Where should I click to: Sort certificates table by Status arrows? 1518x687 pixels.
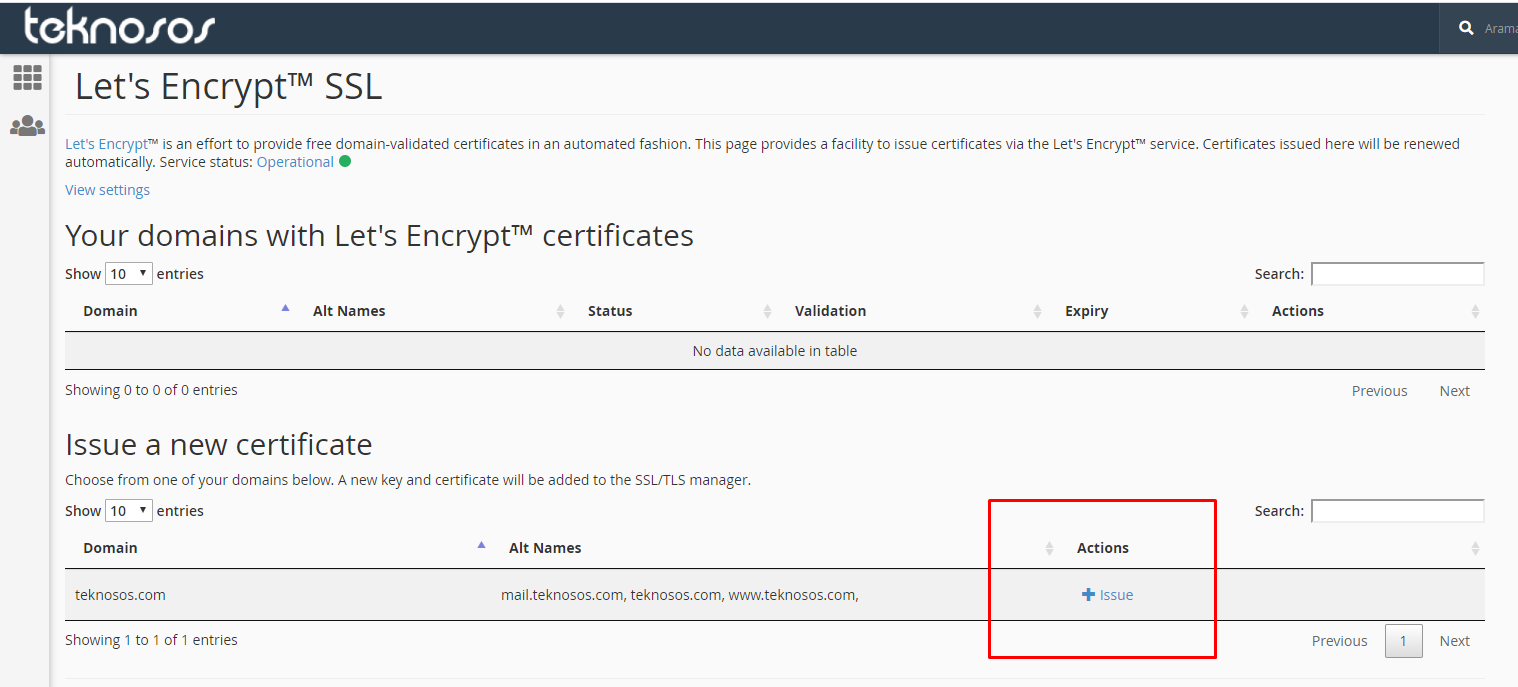767,311
